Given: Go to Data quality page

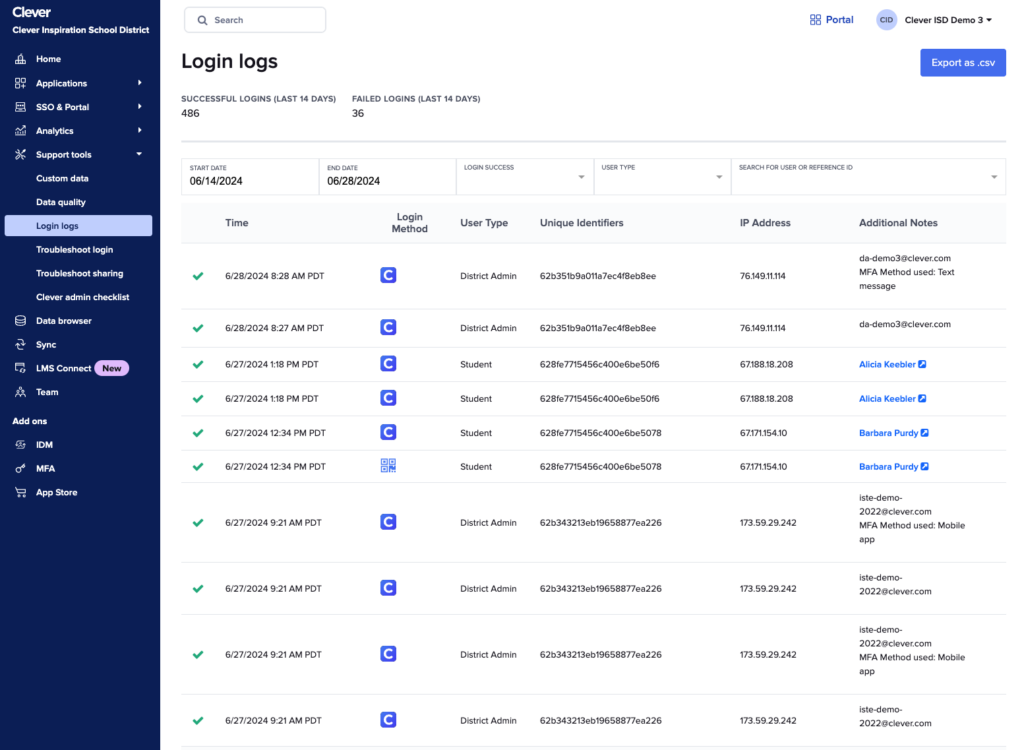Looking at the screenshot, I should click(61, 202).
